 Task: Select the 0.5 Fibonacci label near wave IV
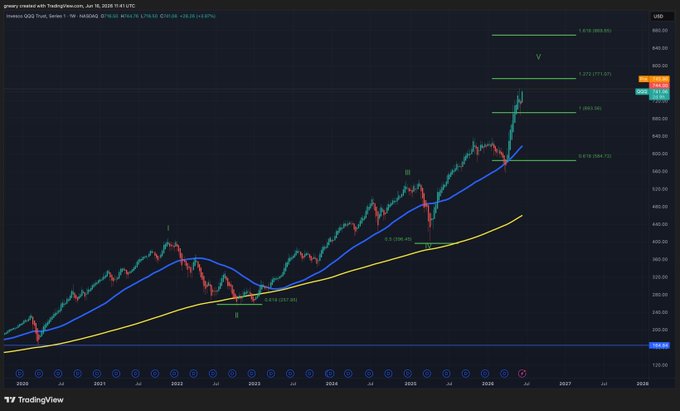[398, 239]
